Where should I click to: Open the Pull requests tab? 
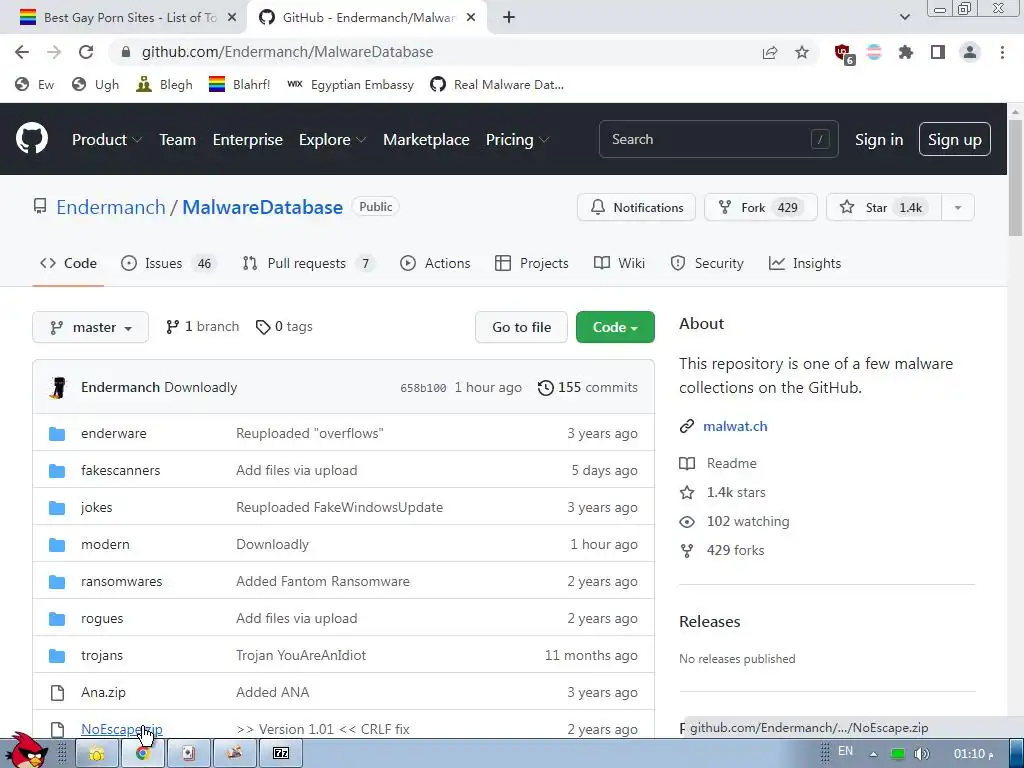308,263
